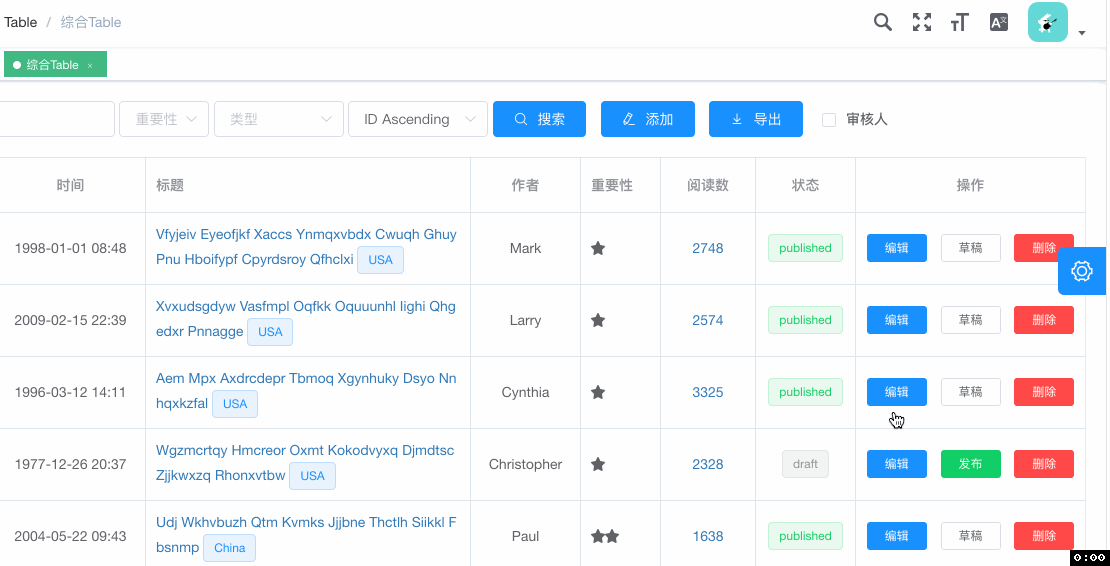Click published status in Mark's row
Screen dimensions: 1110x566
(x=806, y=248)
